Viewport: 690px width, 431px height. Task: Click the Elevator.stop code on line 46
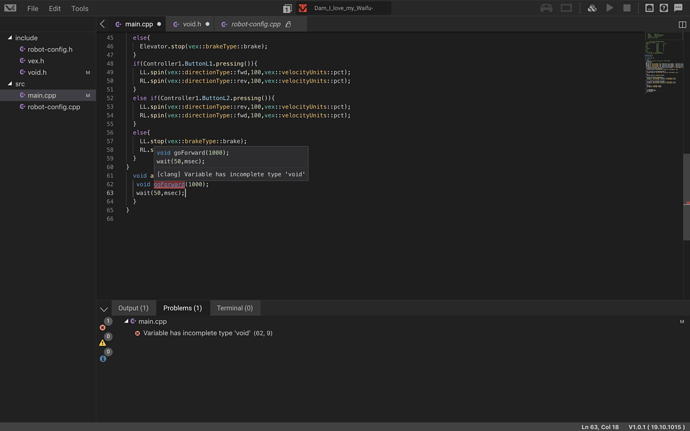click(203, 46)
